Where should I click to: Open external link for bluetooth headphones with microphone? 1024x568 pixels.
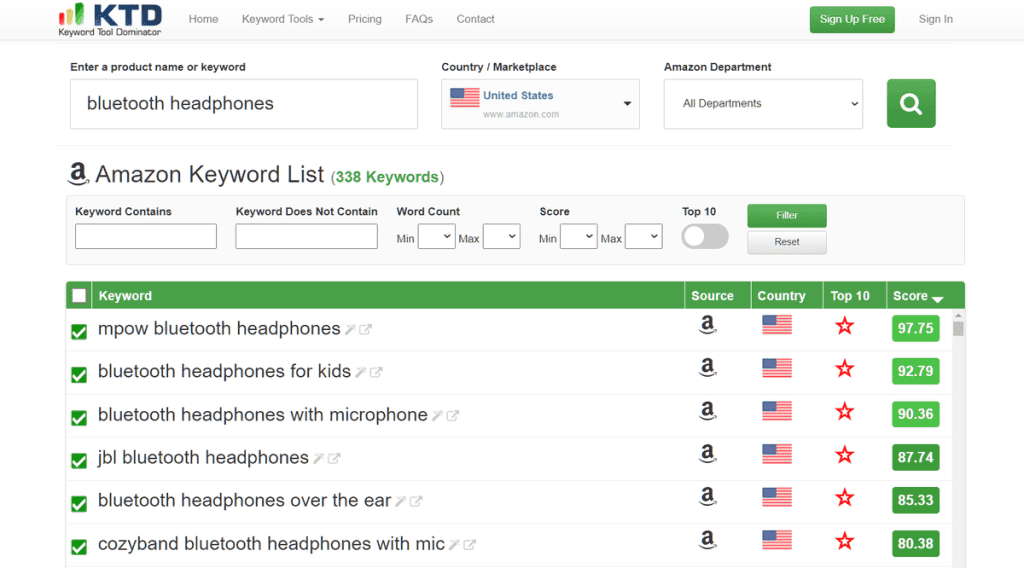coord(453,415)
